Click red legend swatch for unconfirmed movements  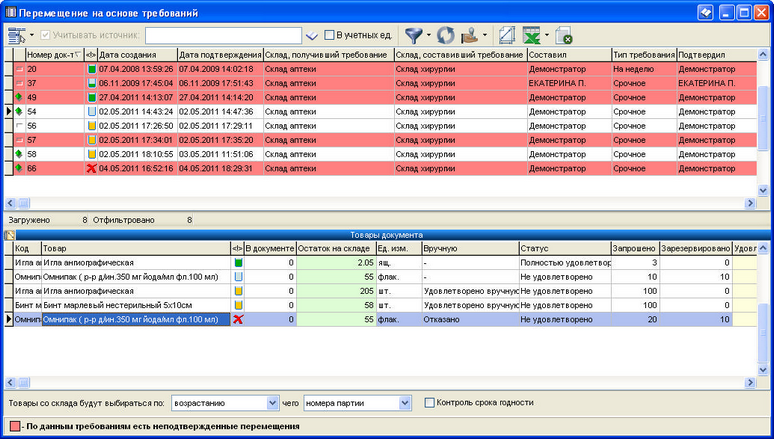[x=15, y=426]
